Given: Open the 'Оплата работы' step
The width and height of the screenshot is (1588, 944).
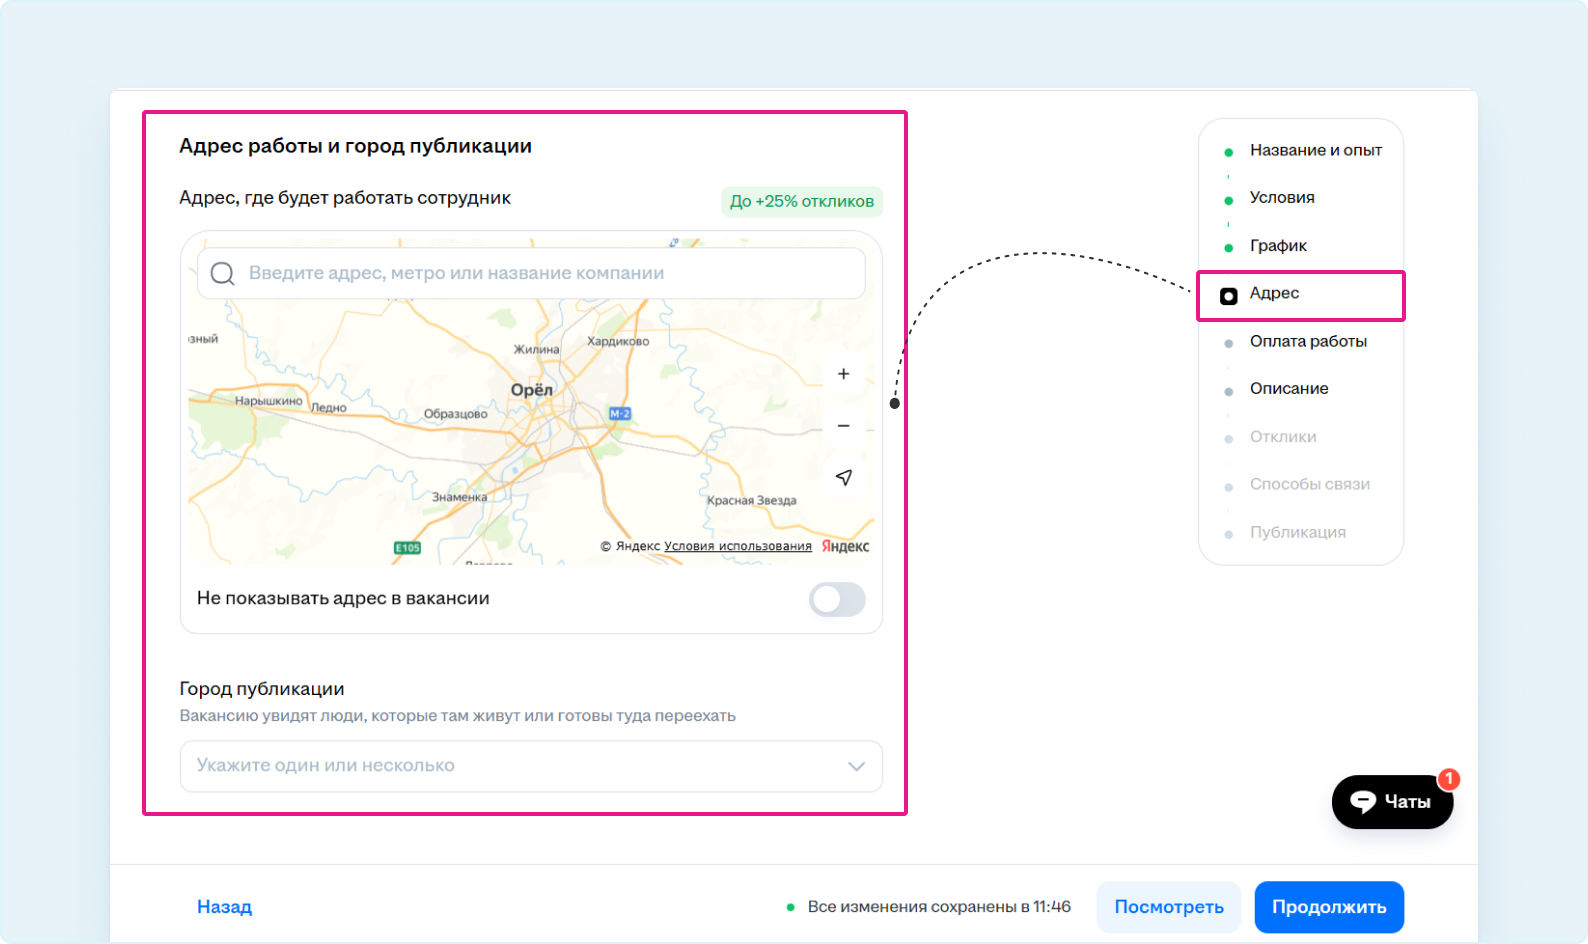Looking at the screenshot, I should [1307, 342].
